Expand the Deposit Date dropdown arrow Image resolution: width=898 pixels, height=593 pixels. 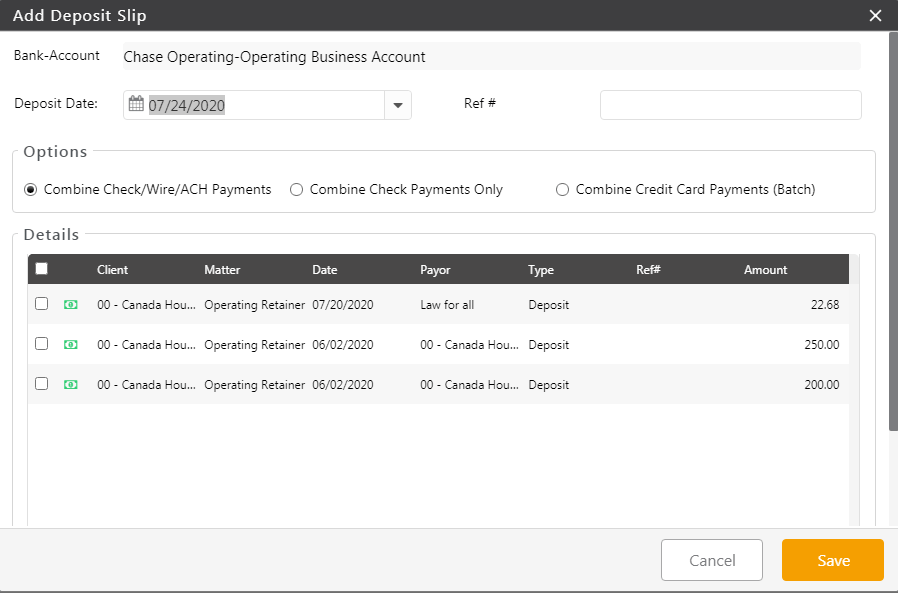[398, 105]
